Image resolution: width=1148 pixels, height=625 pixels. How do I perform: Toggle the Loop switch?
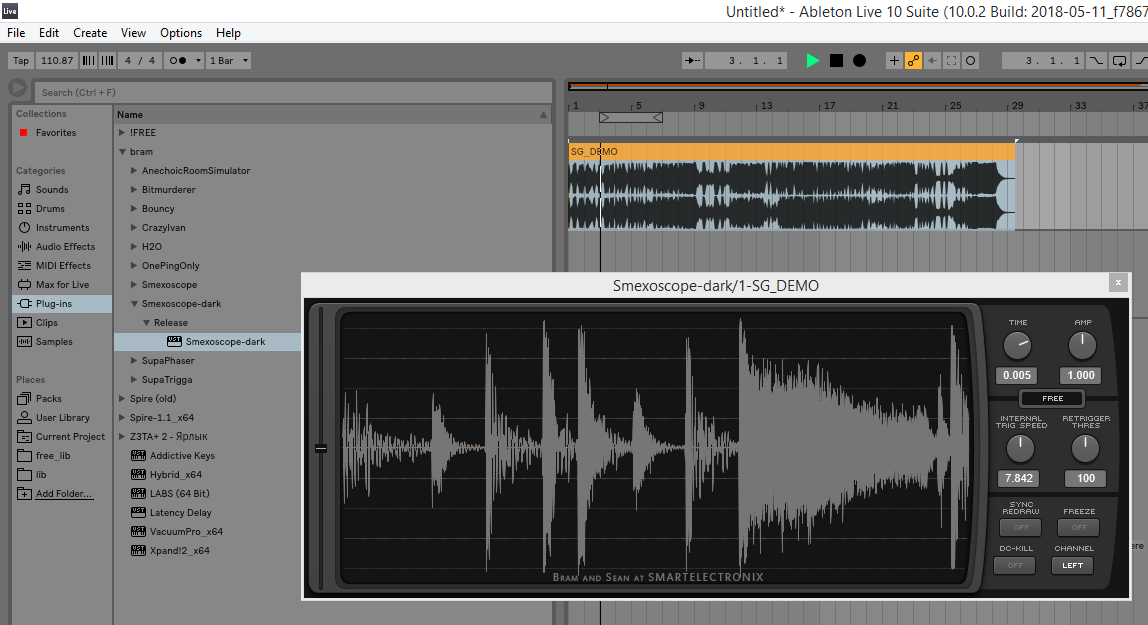pos(1119,61)
